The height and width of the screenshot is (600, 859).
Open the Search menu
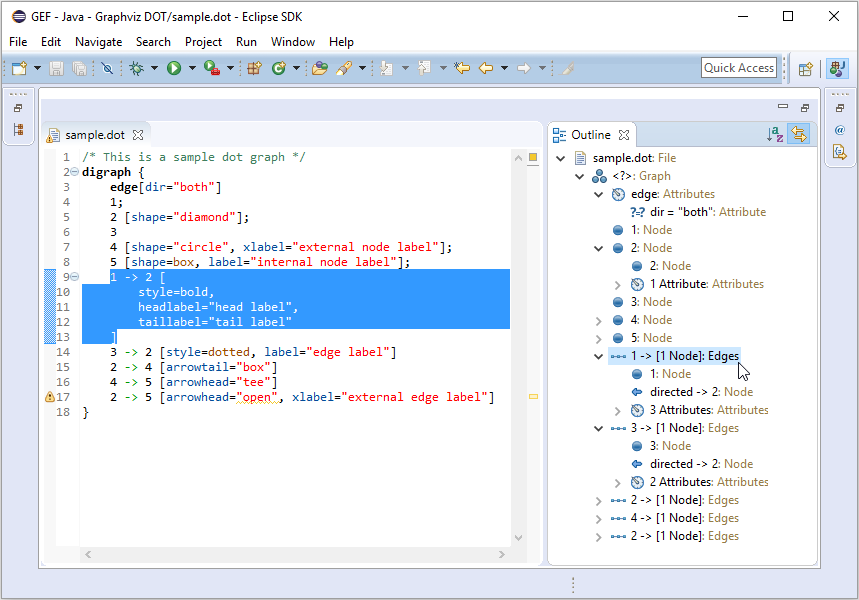coord(153,42)
